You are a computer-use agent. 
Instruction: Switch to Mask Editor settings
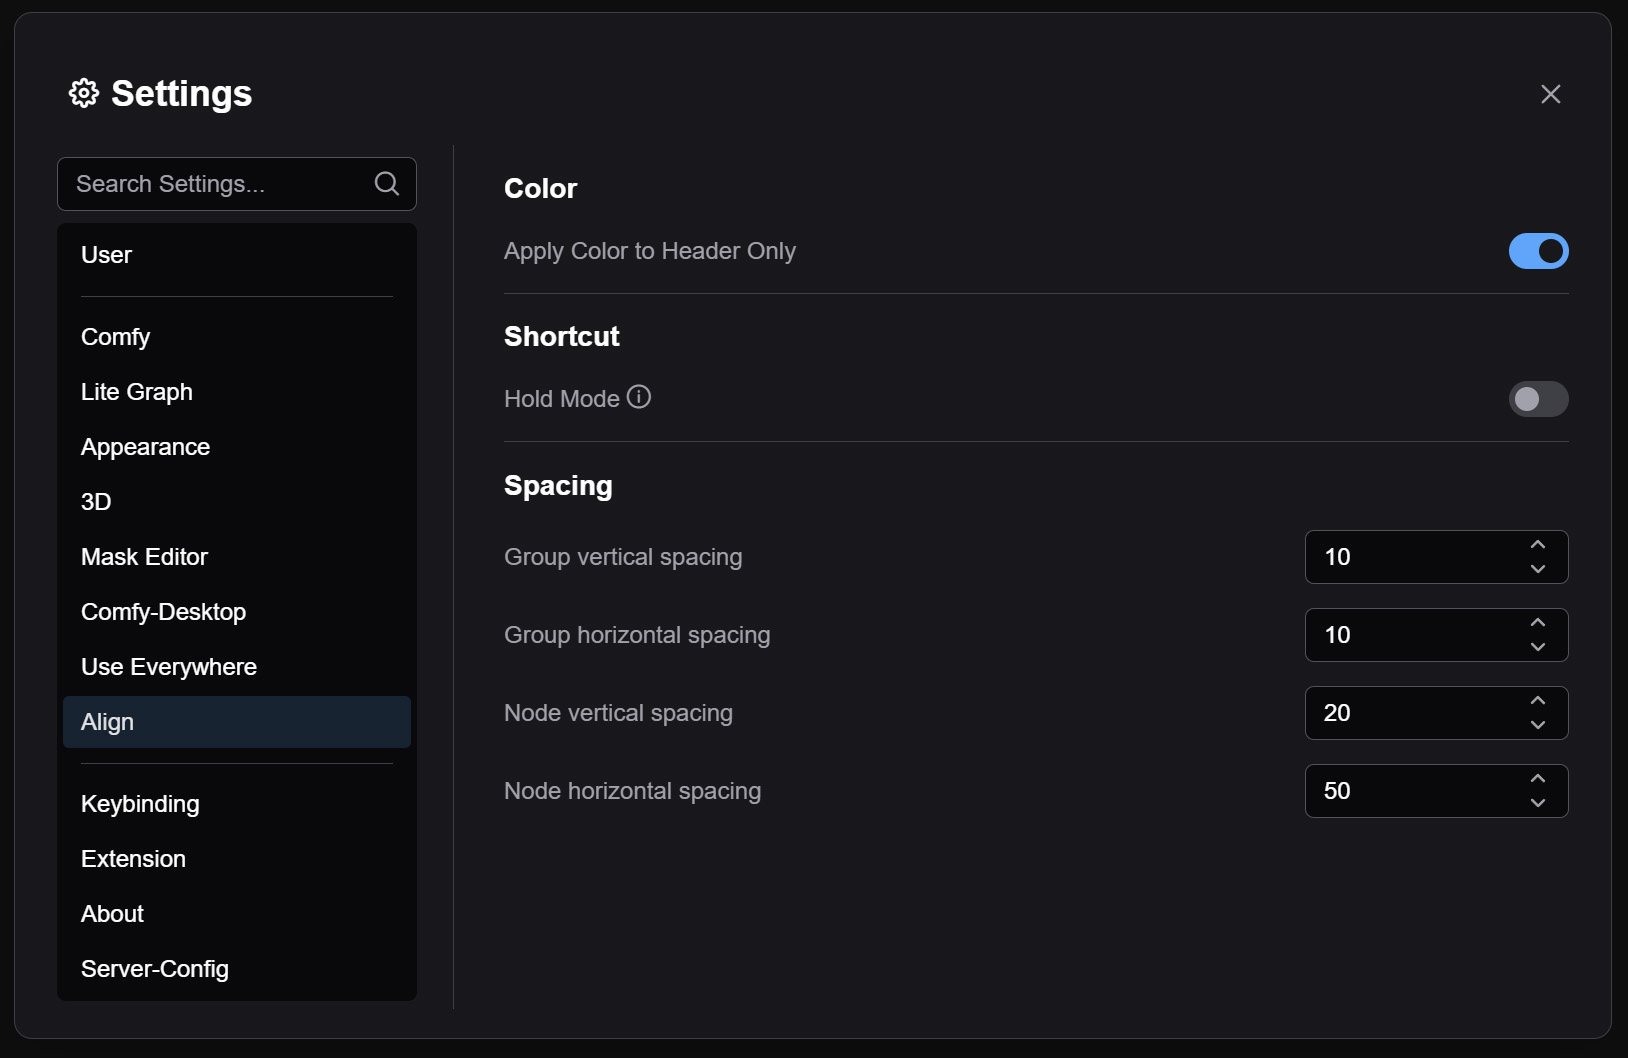click(144, 557)
